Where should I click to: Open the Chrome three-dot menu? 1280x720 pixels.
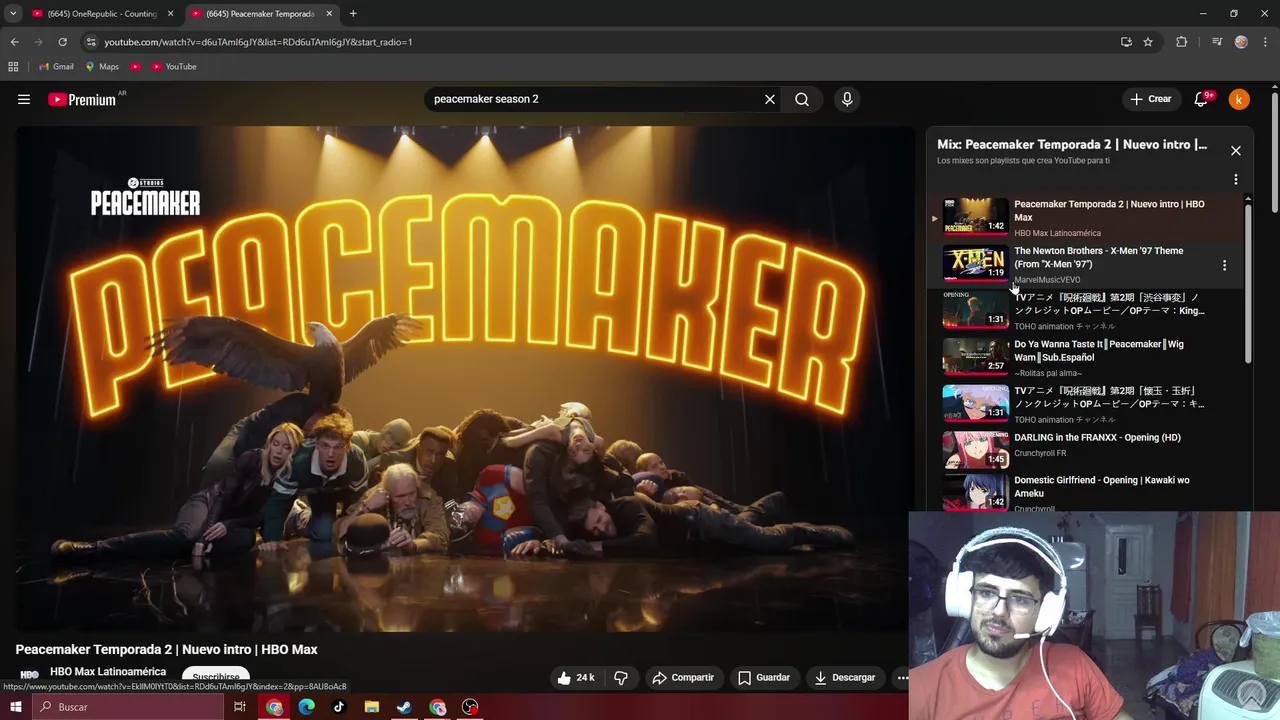(1264, 42)
